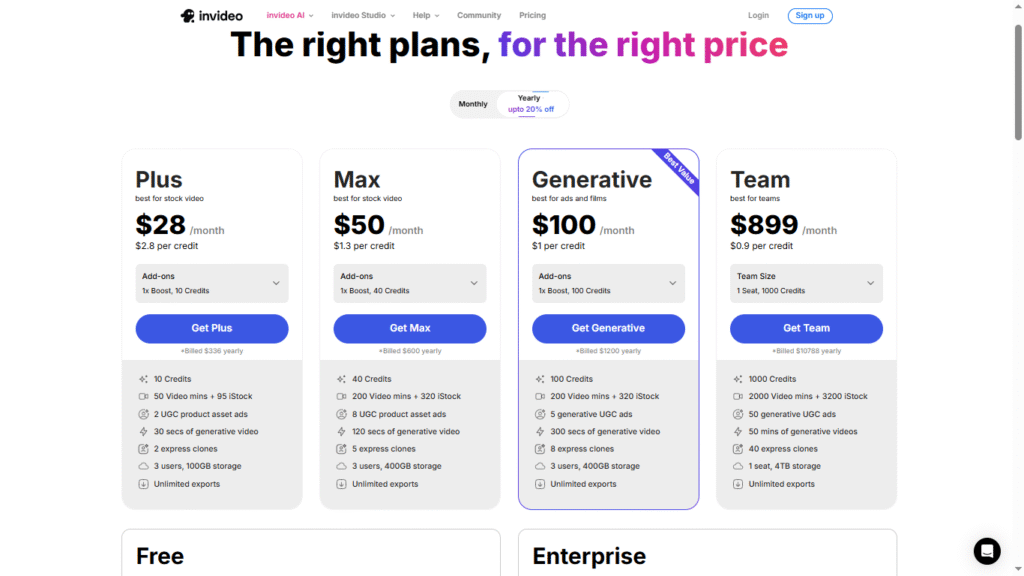Click the Get Generative button
This screenshot has width=1024, height=576.
pyautogui.click(x=608, y=328)
